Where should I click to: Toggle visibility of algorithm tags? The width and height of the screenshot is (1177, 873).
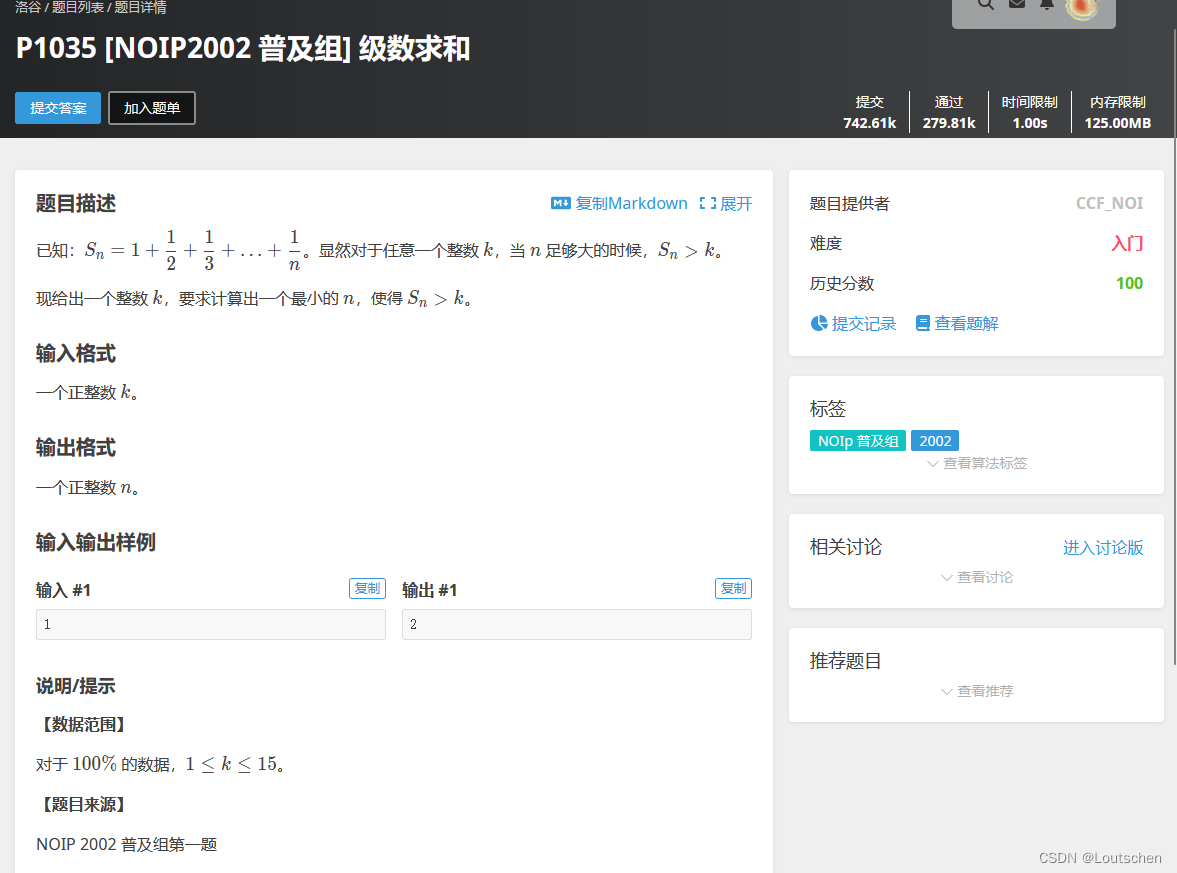975,463
